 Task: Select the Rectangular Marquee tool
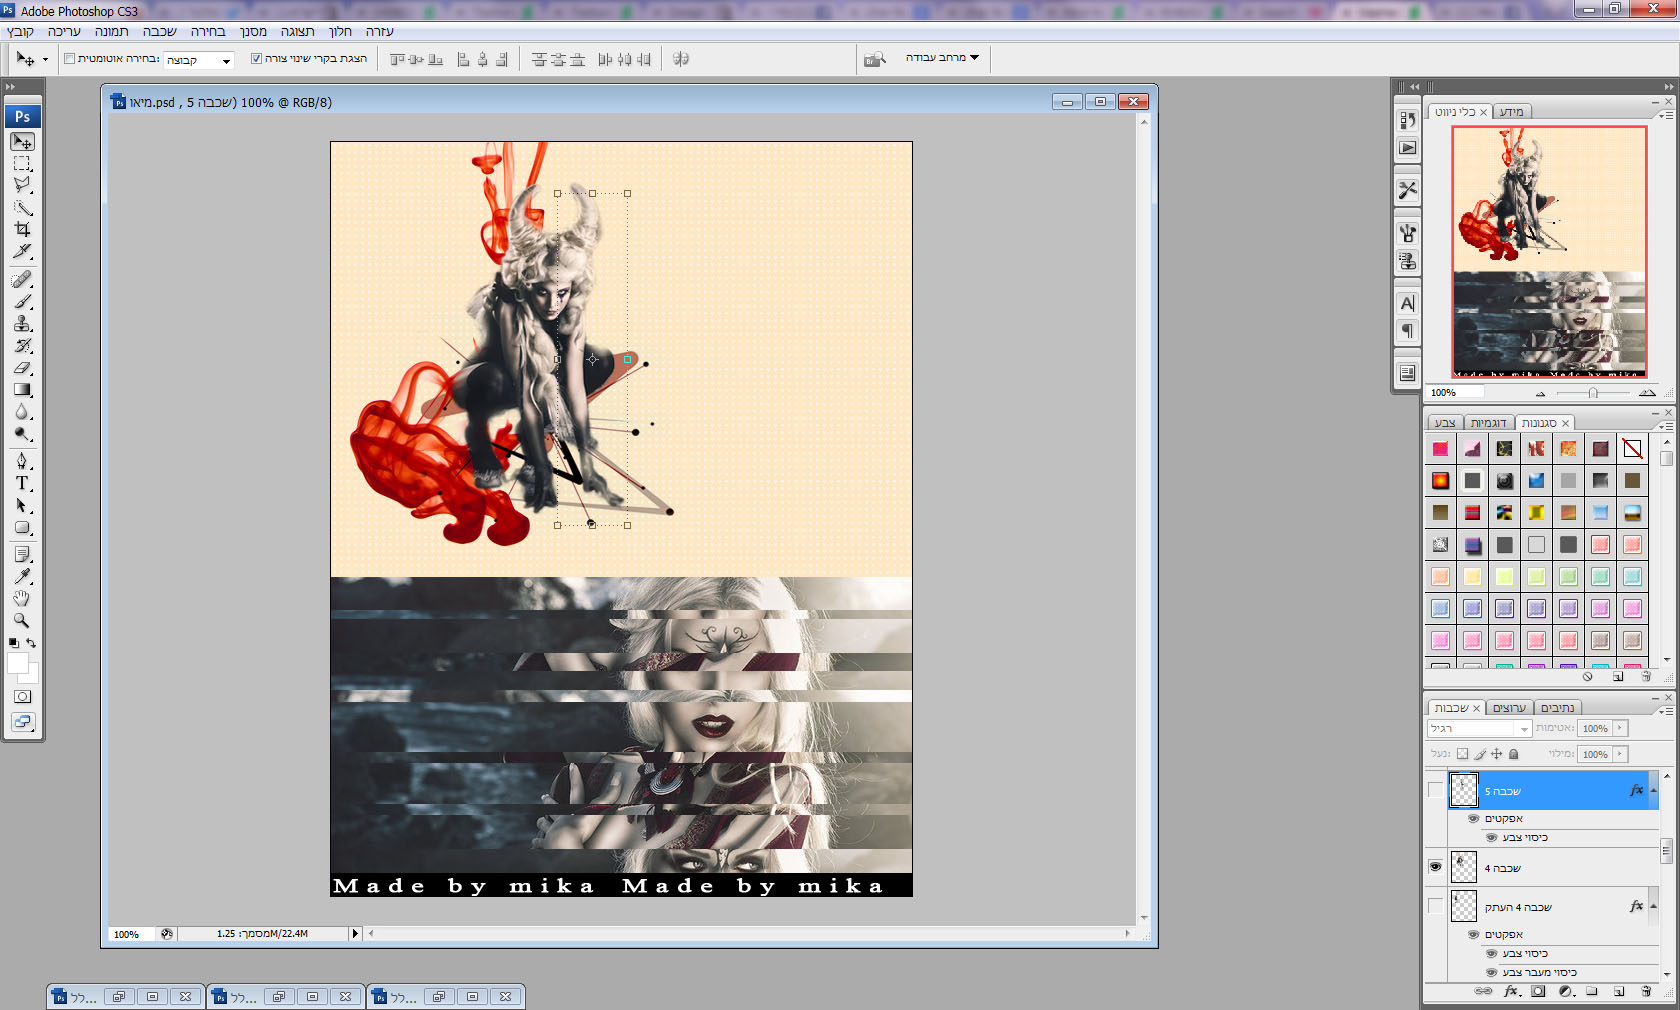tap(22, 163)
